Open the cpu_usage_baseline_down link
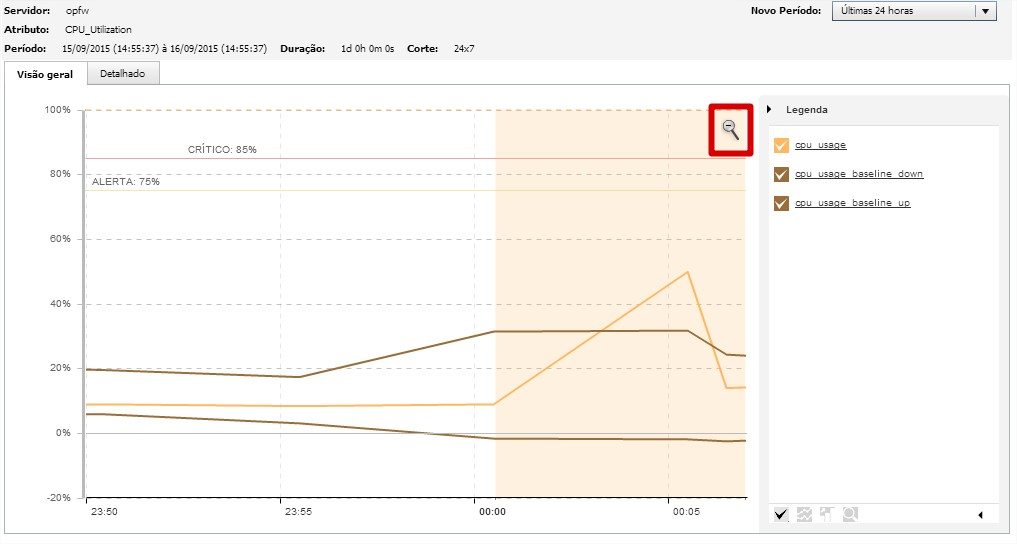Screen dimensions: 1017x544 (x=859, y=175)
